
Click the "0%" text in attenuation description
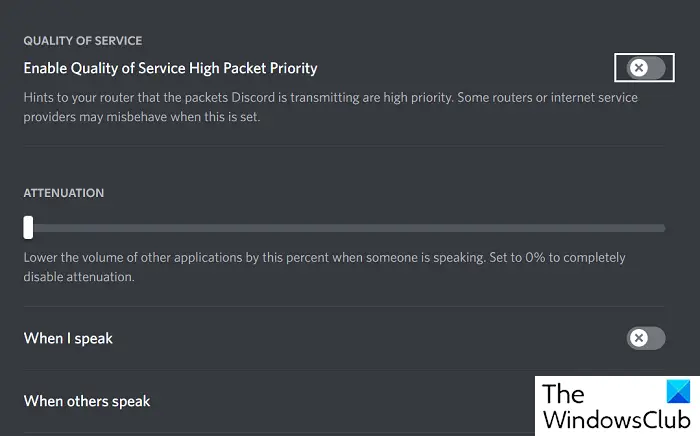(x=535, y=257)
